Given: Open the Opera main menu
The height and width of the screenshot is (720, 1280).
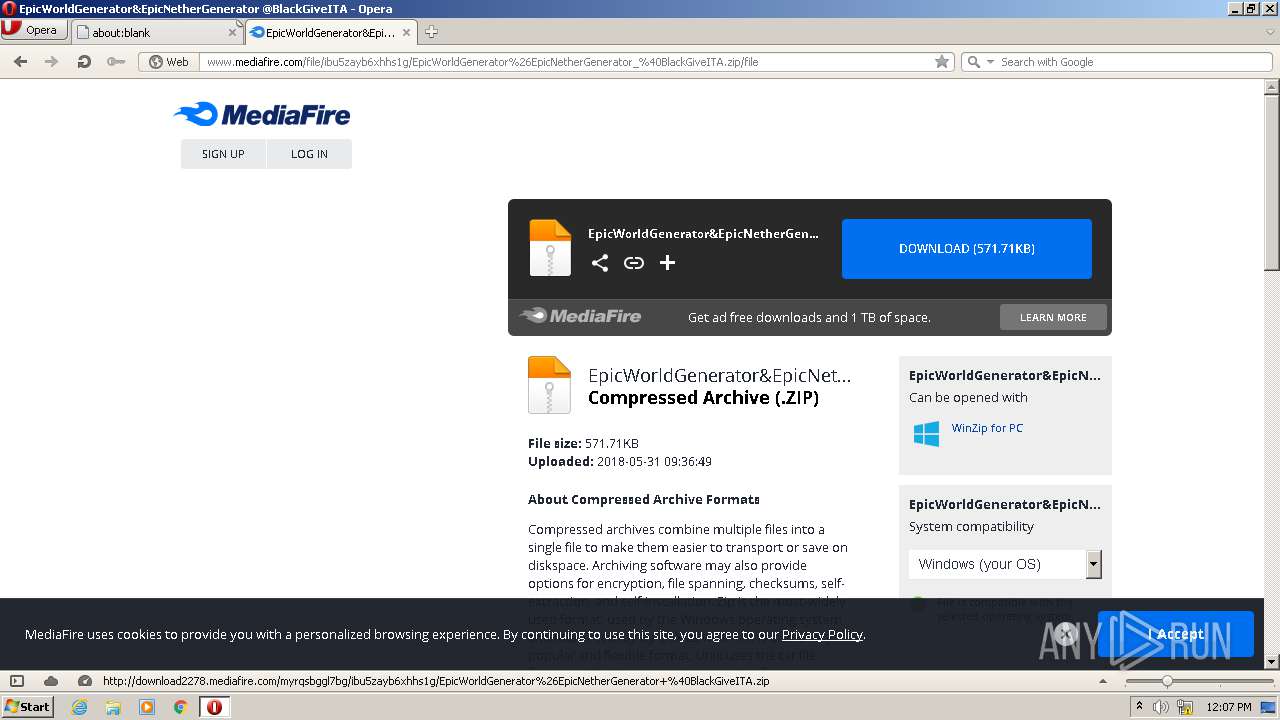Looking at the screenshot, I should pyautogui.click(x=34, y=30).
